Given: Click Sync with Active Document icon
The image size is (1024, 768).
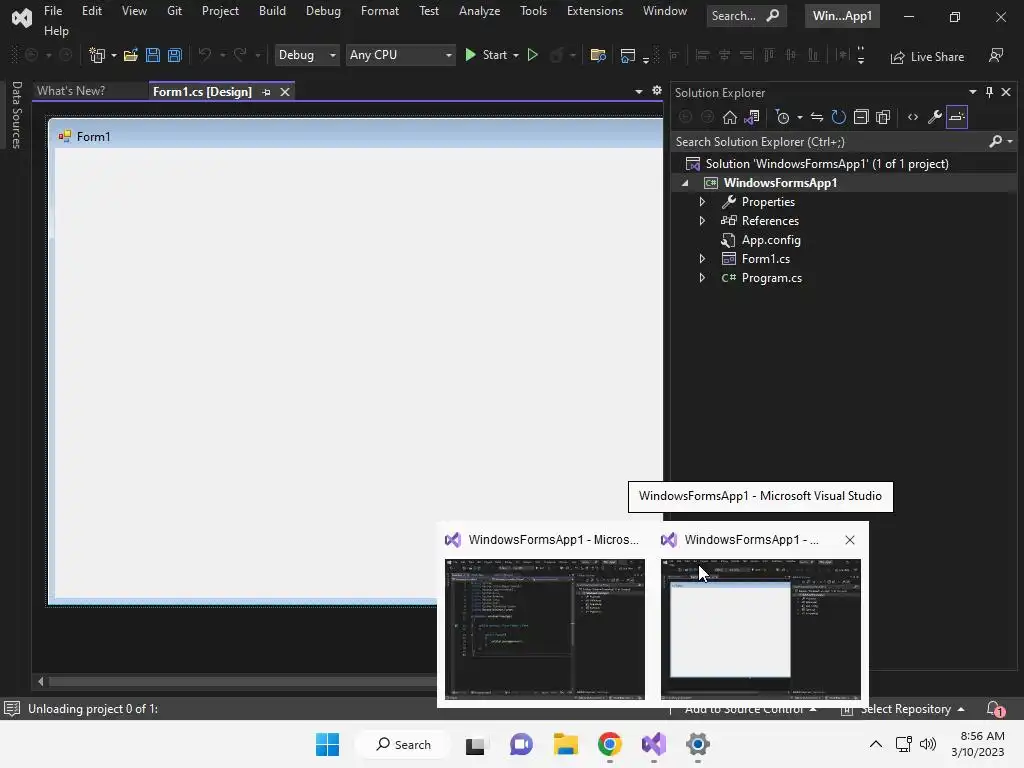Looking at the screenshot, I should point(817,117).
